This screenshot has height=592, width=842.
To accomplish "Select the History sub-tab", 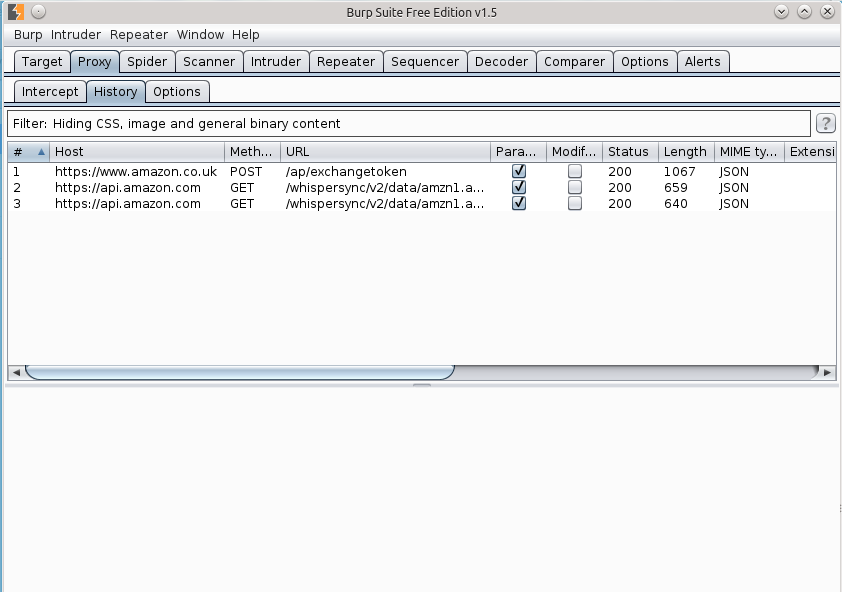I will click(x=115, y=92).
